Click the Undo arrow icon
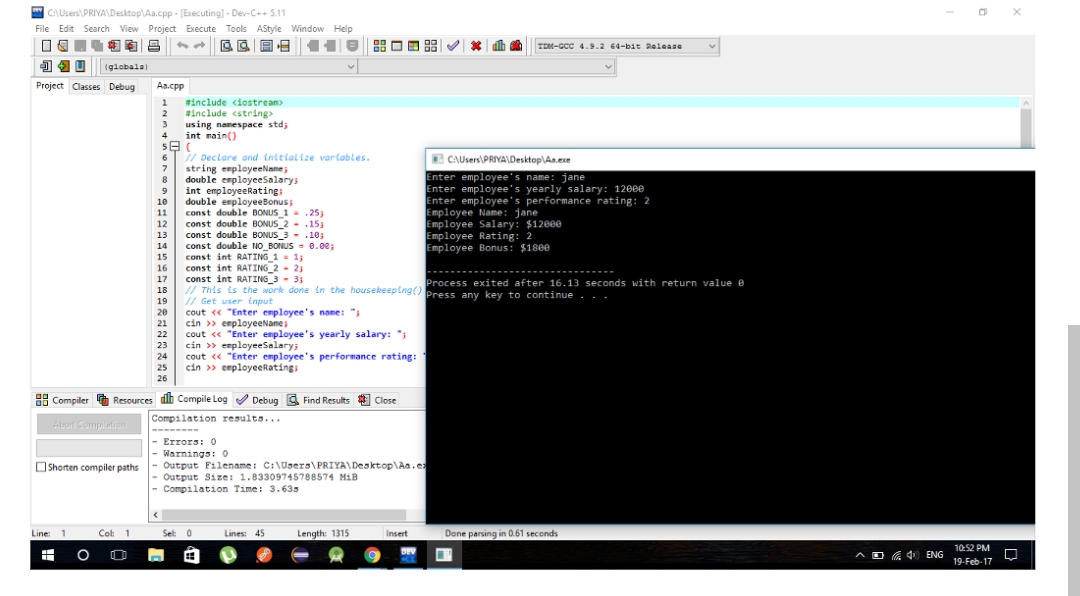Screen dimensions: 1080x596 click(184, 46)
